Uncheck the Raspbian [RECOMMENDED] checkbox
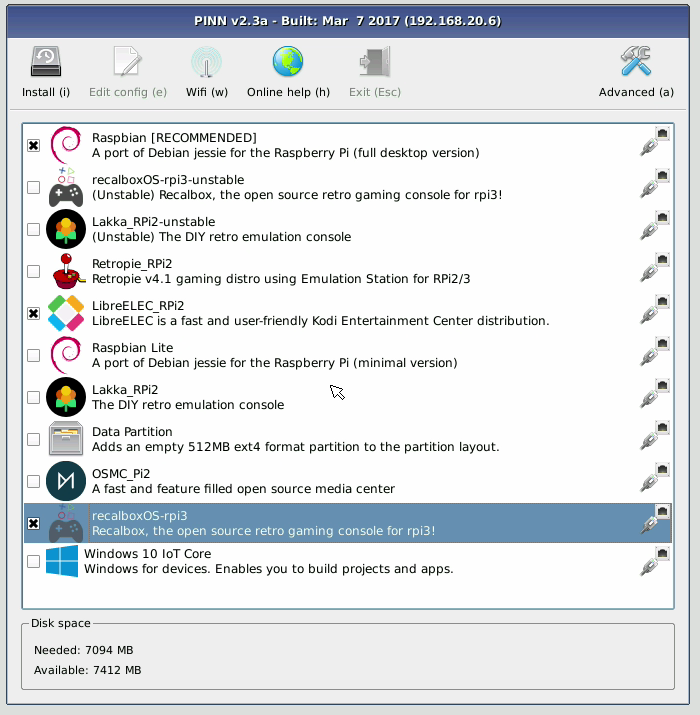The width and height of the screenshot is (700, 715). click(x=33, y=145)
